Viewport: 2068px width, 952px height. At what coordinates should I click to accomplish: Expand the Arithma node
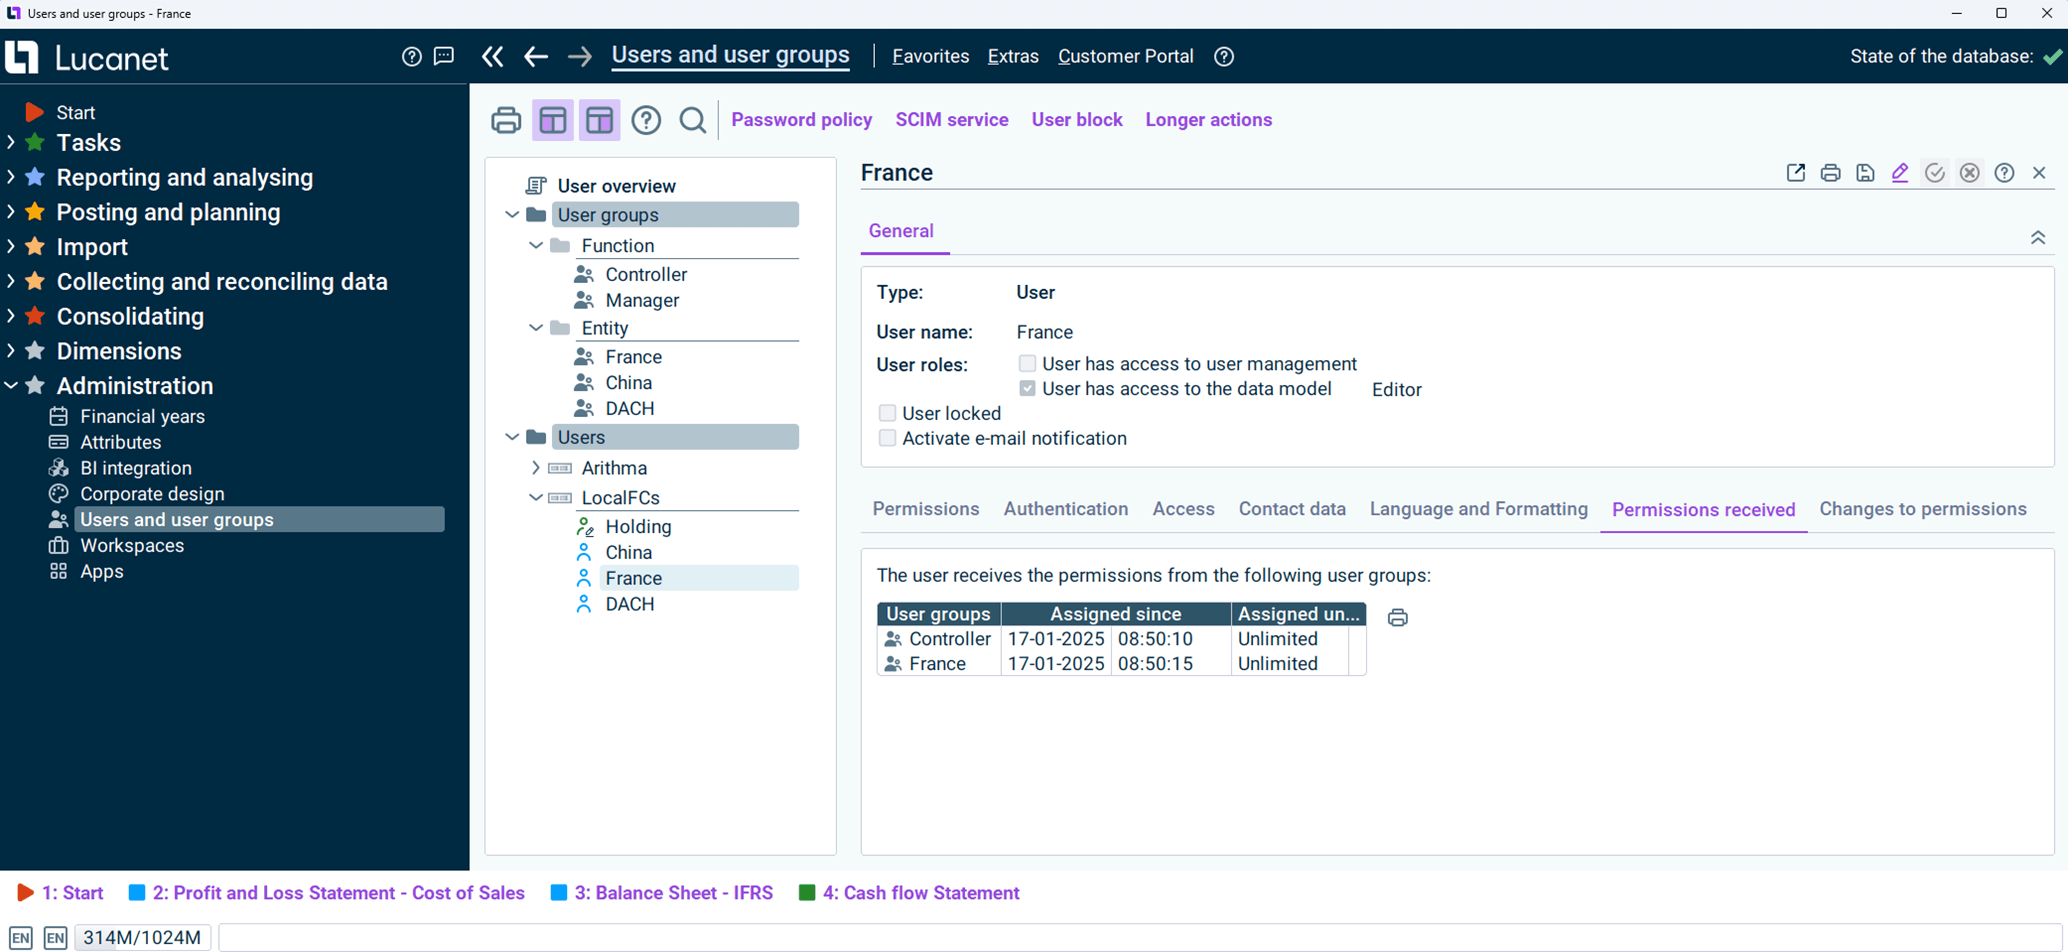pos(536,468)
